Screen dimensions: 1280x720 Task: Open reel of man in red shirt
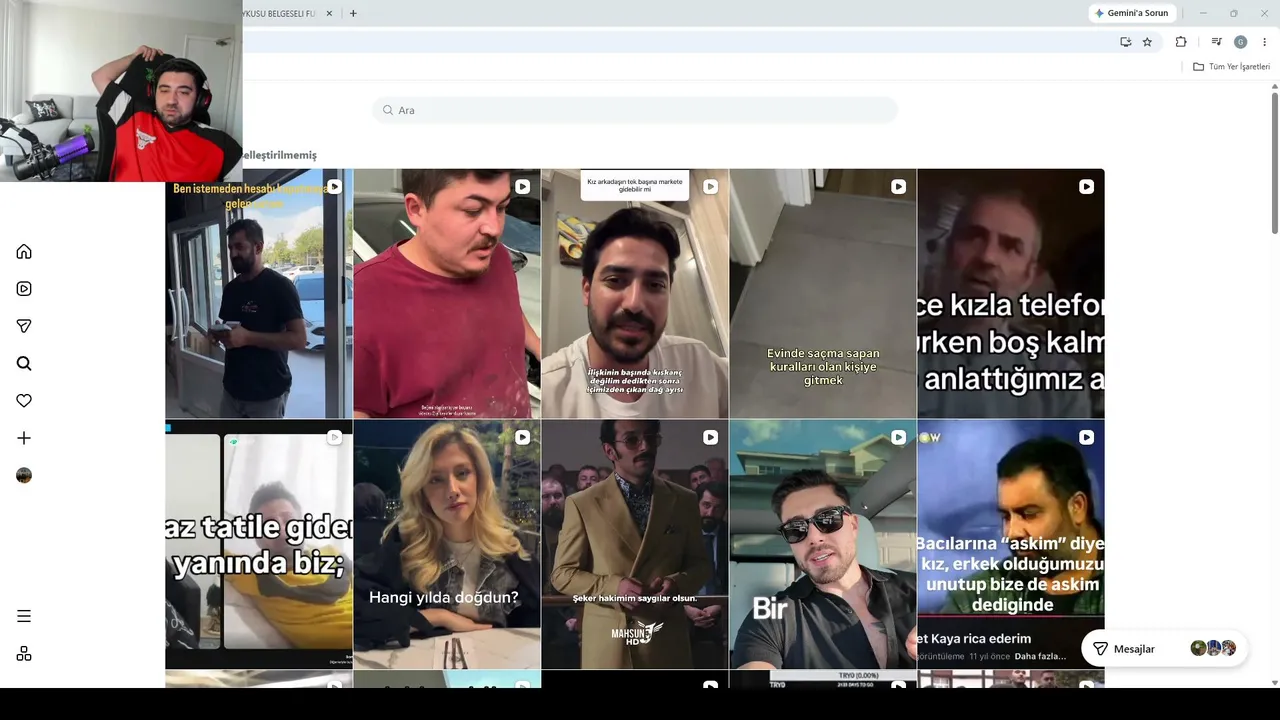(447, 294)
